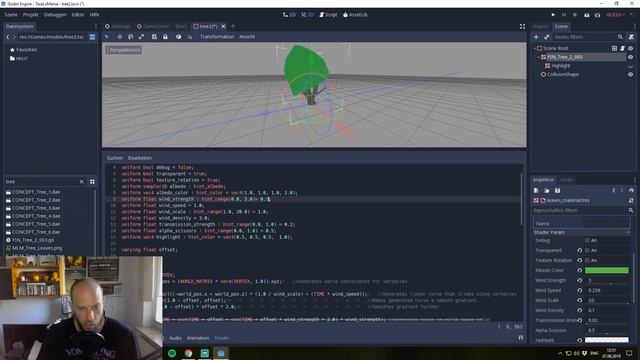The height and width of the screenshot is (360, 640).
Task: Toggle distraction-free mode expand icon
Action: coord(522,27)
